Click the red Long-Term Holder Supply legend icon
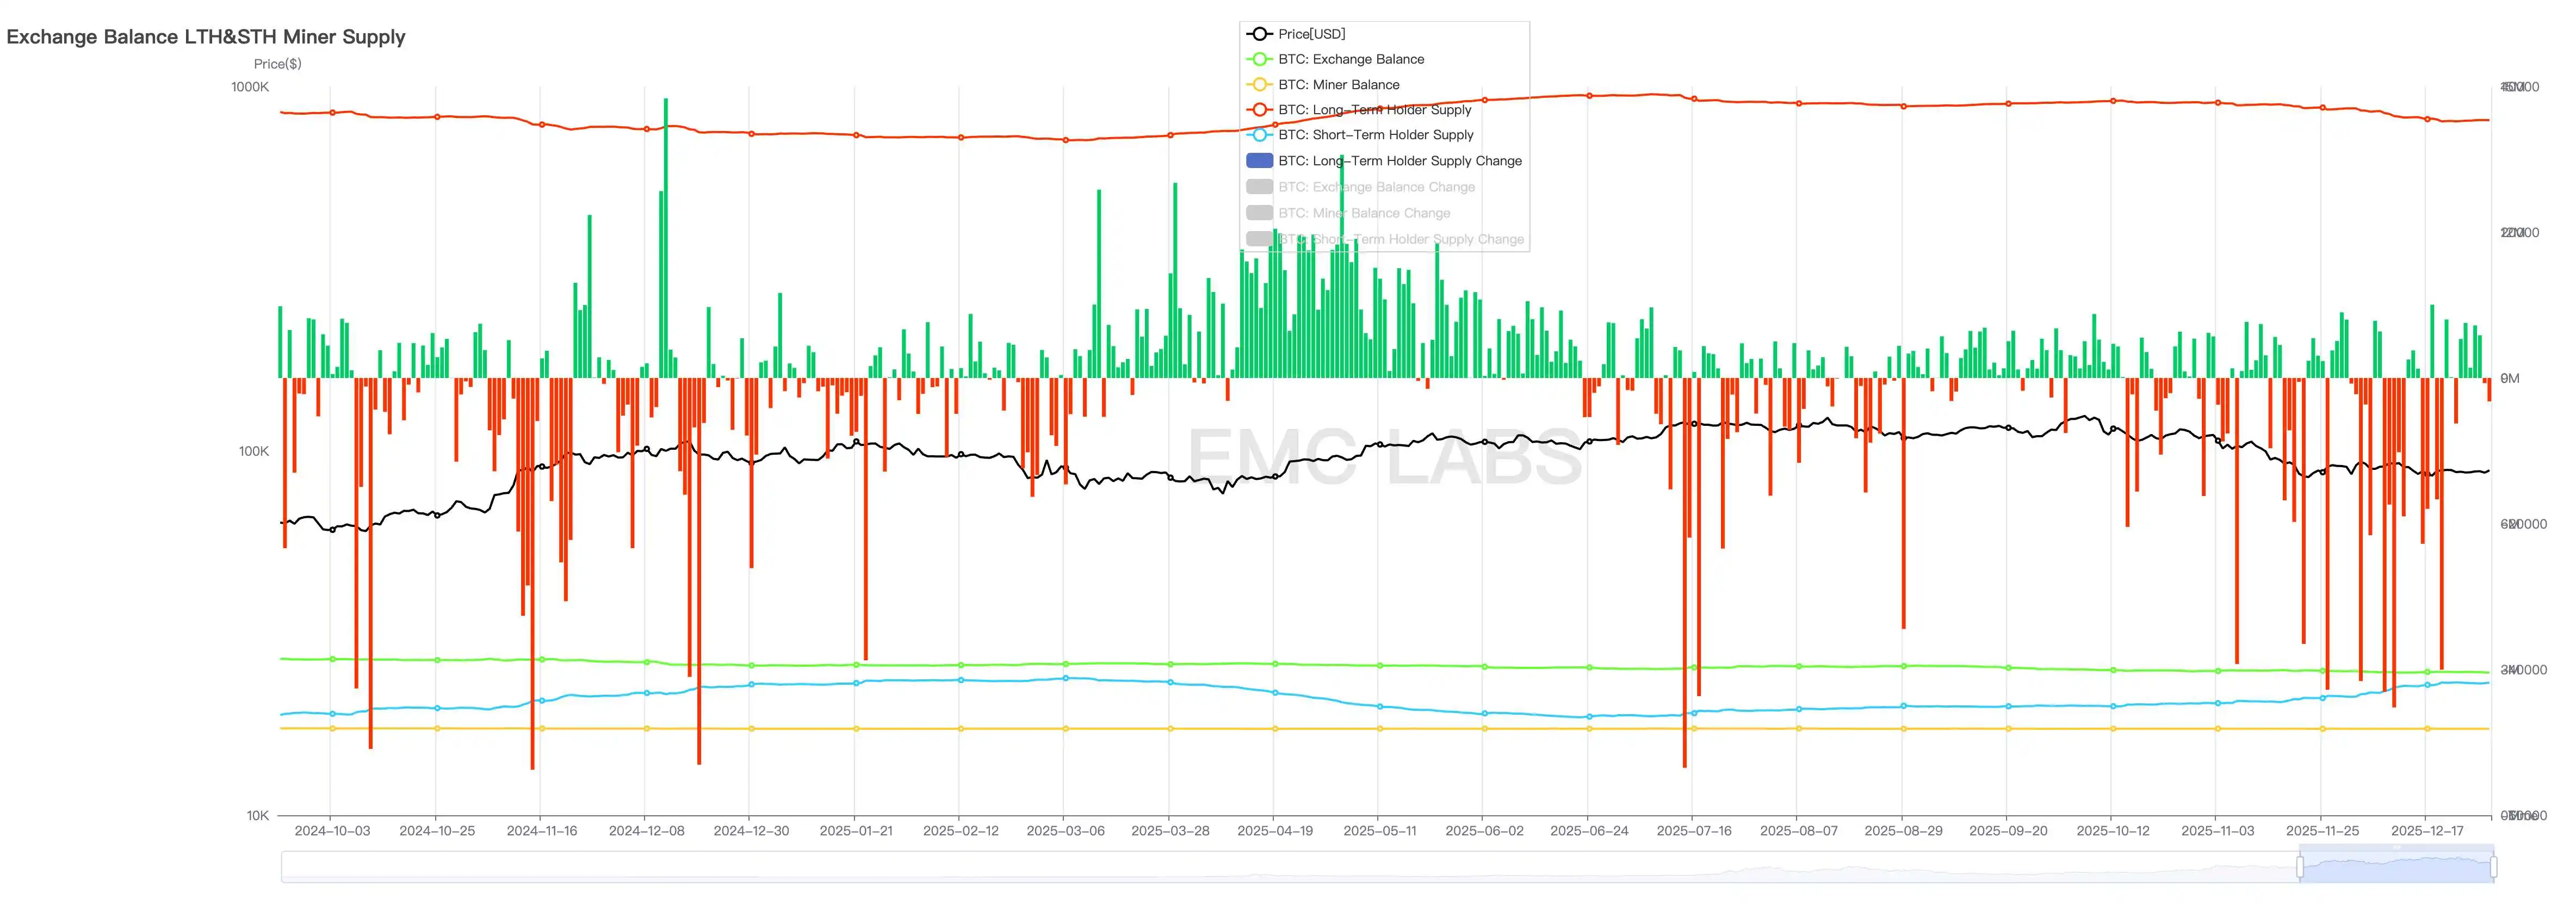Viewport: 2576px width, 905px height. pyautogui.click(x=1259, y=110)
